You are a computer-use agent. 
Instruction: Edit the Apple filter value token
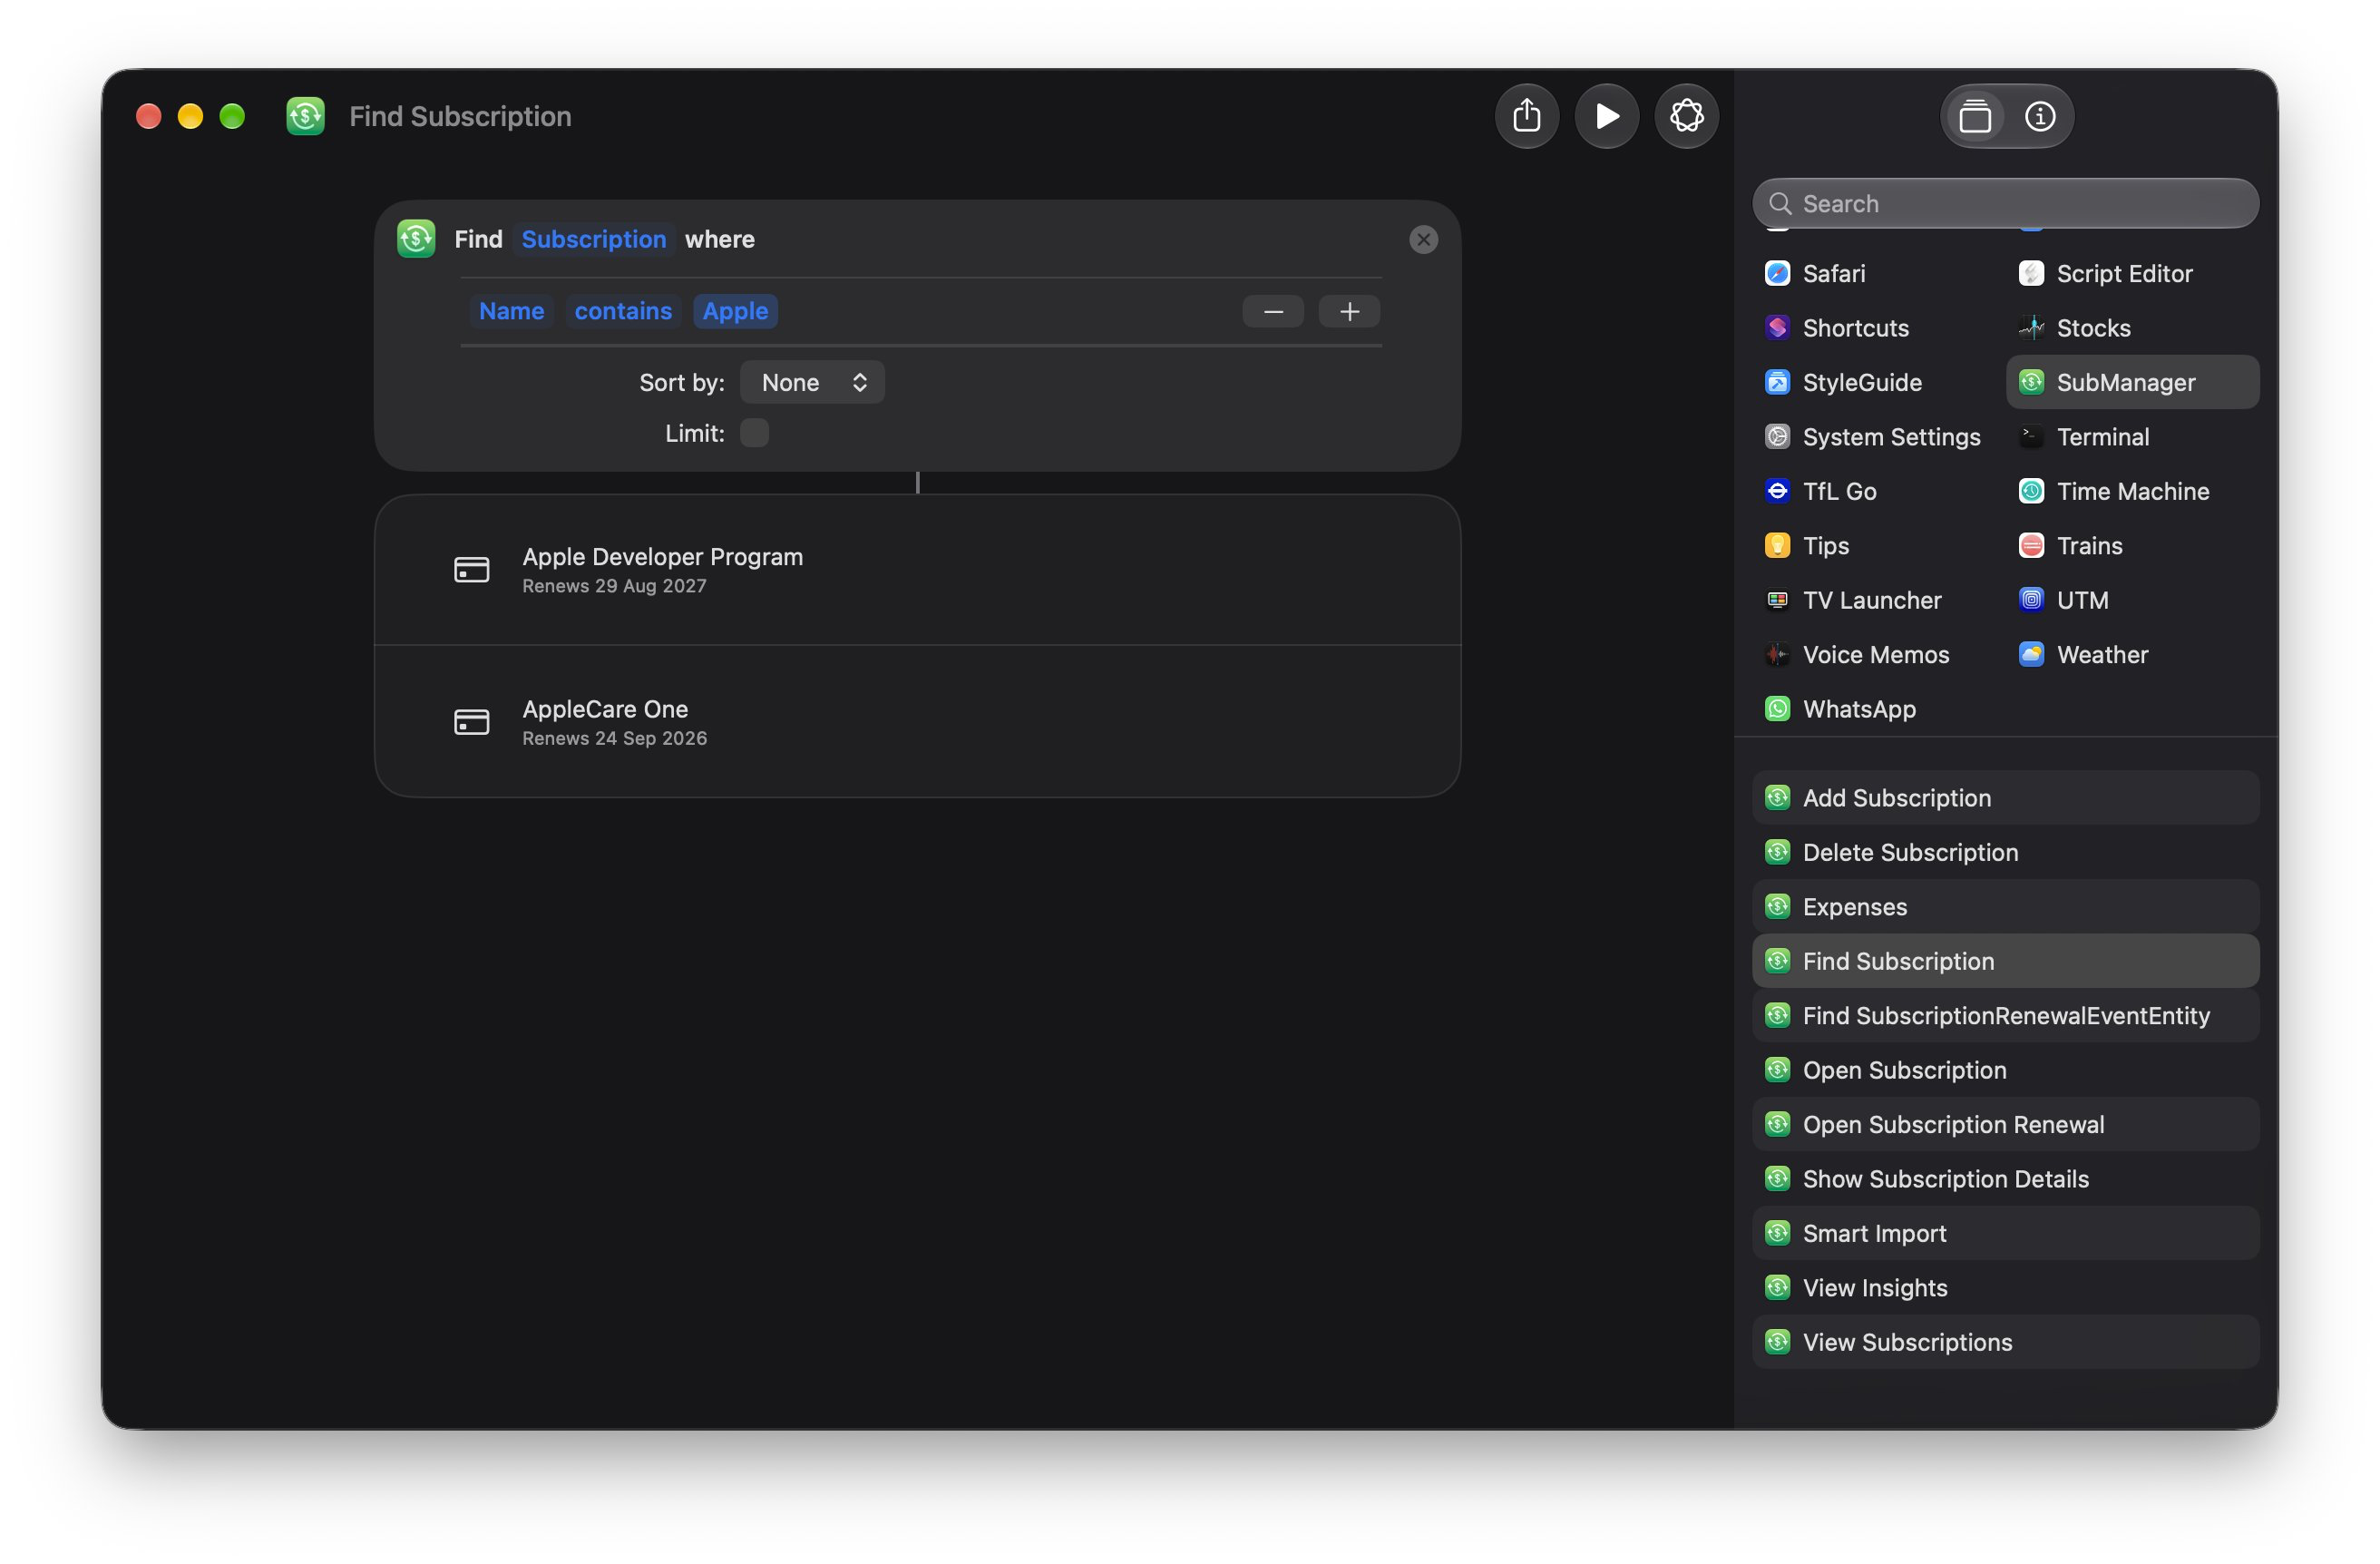(735, 311)
